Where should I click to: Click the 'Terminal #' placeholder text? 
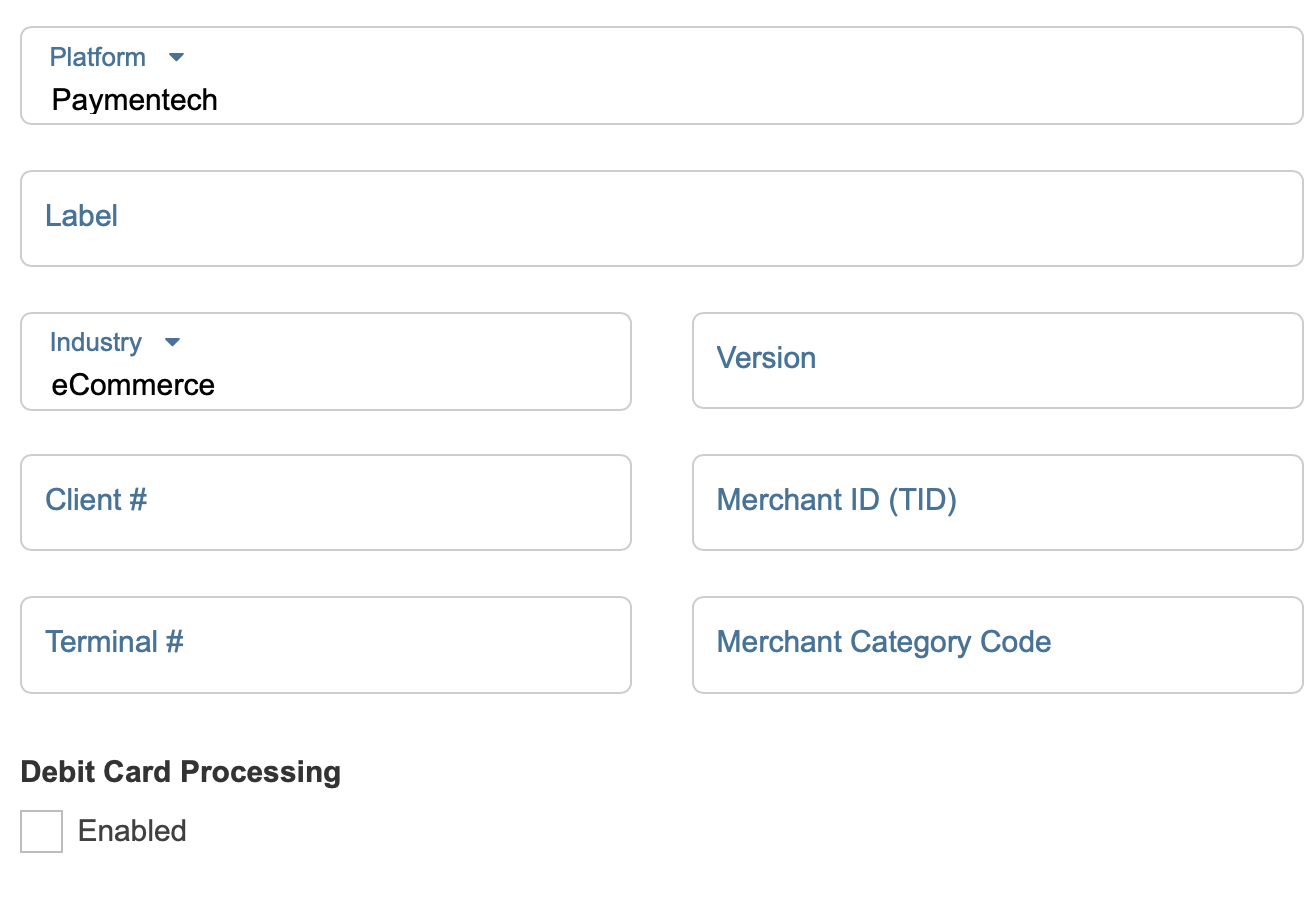pyautogui.click(x=114, y=642)
